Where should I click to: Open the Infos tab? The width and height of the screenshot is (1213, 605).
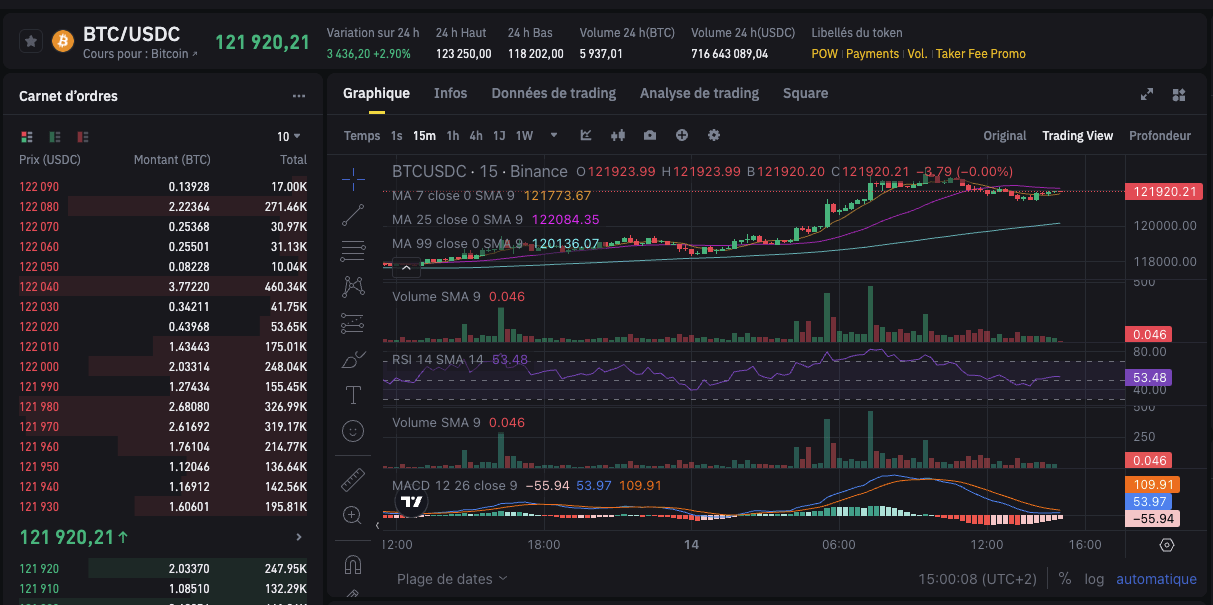click(450, 93)
